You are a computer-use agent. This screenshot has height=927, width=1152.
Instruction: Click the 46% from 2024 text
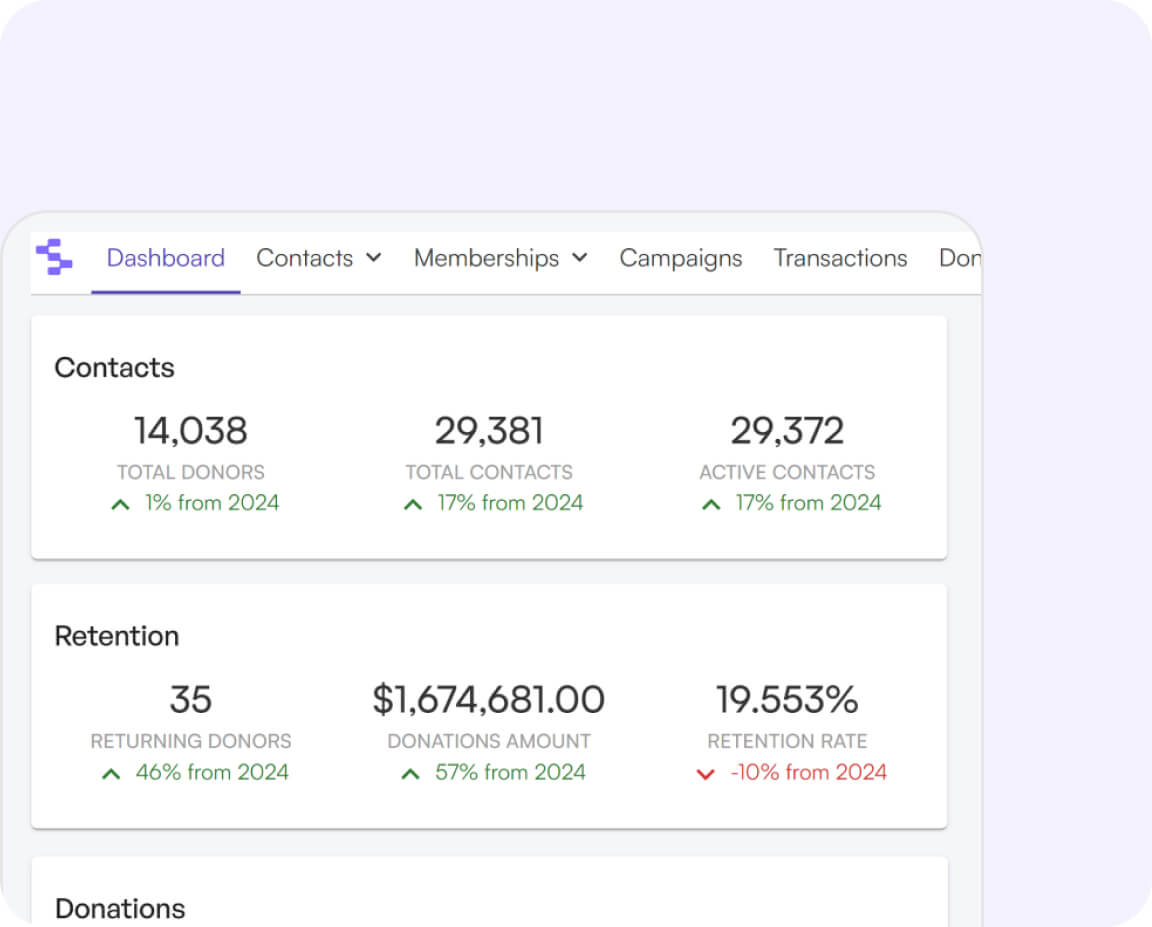coord(212,772)
